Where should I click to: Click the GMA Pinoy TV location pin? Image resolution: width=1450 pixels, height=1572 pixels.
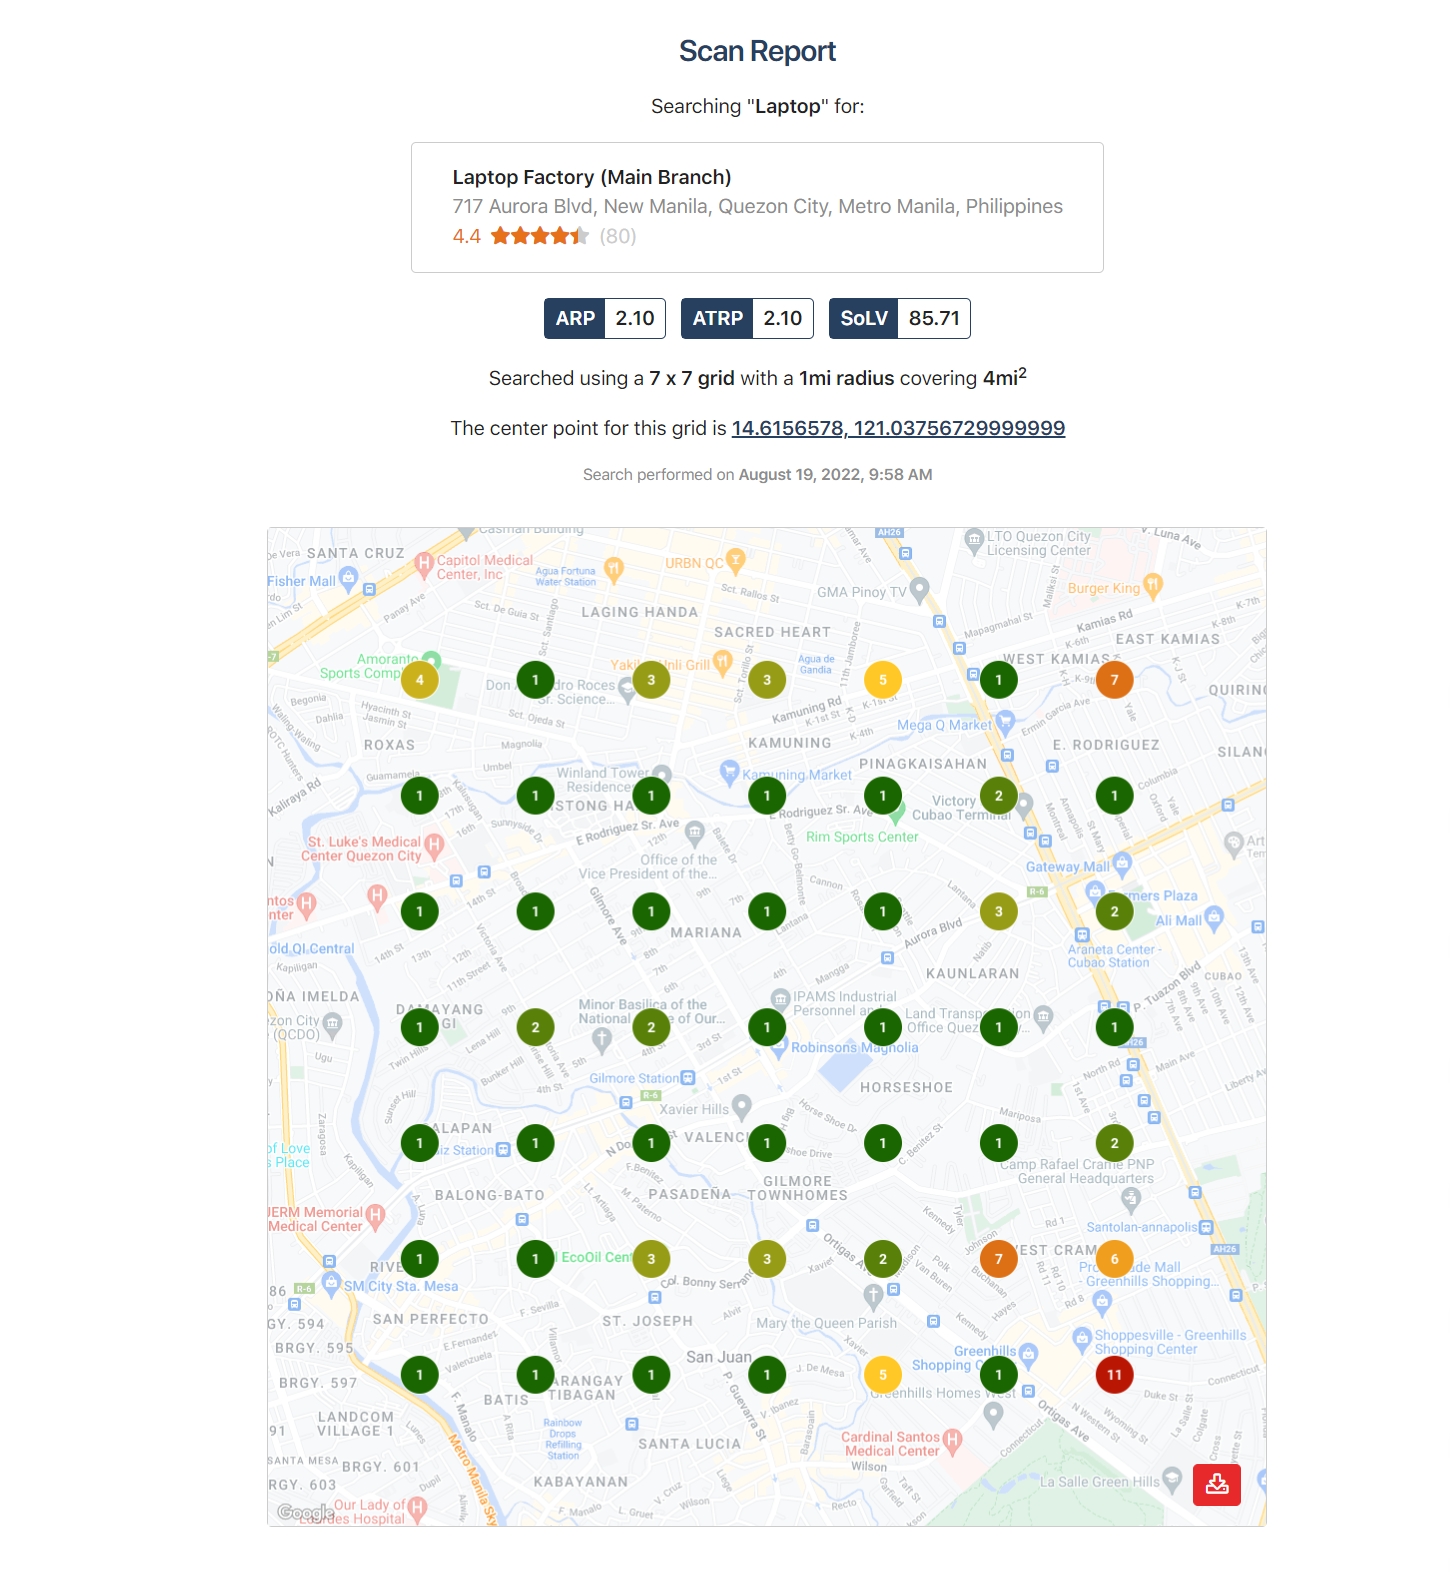pyautogui.click(x=920, y=589)
